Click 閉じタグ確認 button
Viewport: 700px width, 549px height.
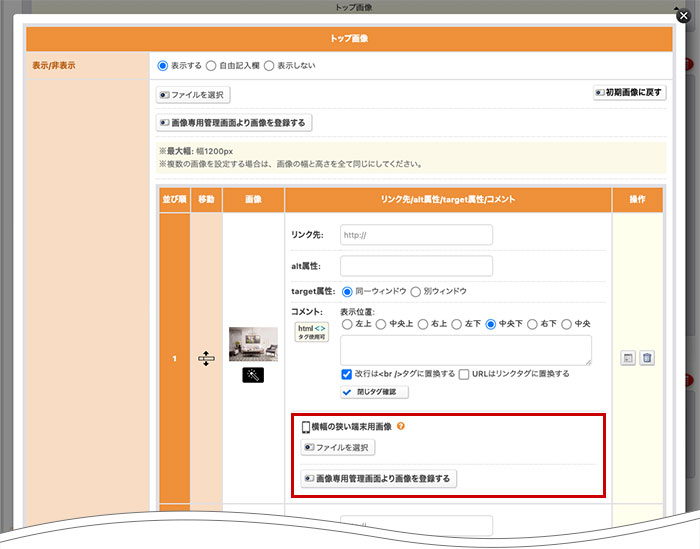pos(375,392)
